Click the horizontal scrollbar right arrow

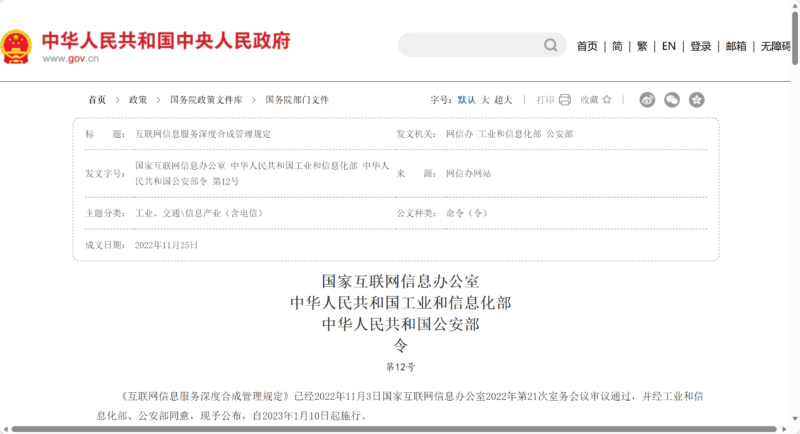[x=784, y=429]
